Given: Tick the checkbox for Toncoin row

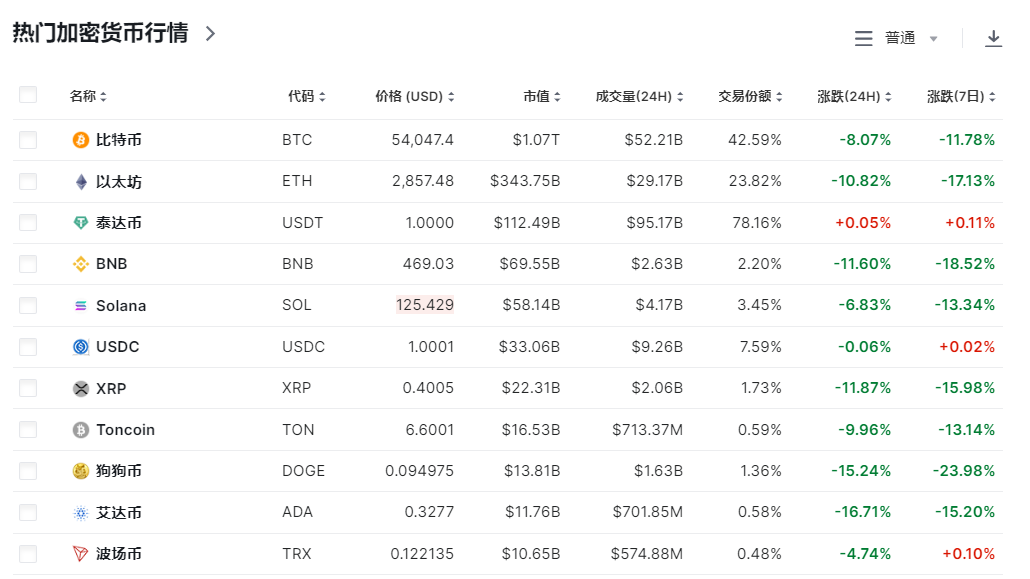Looking at the screenshot, I should 28,430.
